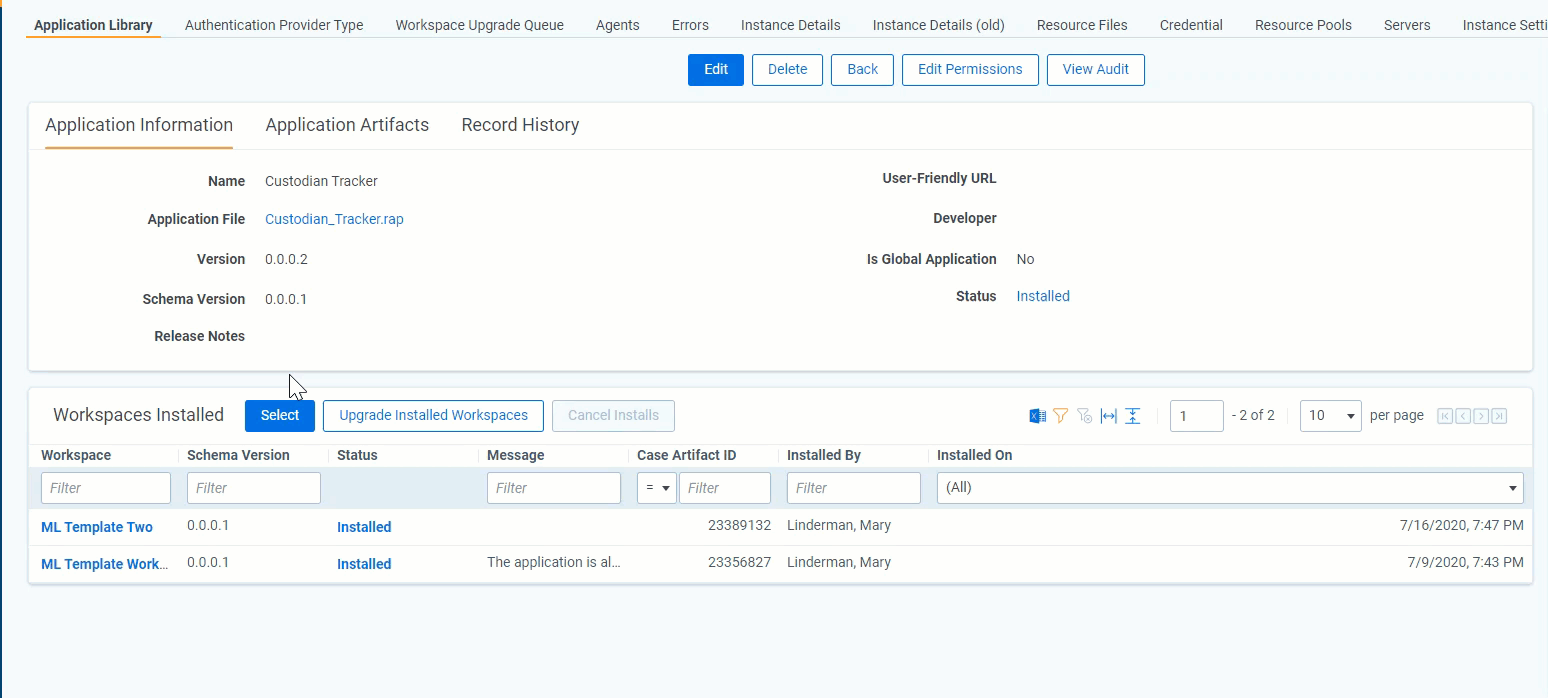Open the Resource Pools tab
Viewport: 1548px width, 698px height.
[1304, 25]
